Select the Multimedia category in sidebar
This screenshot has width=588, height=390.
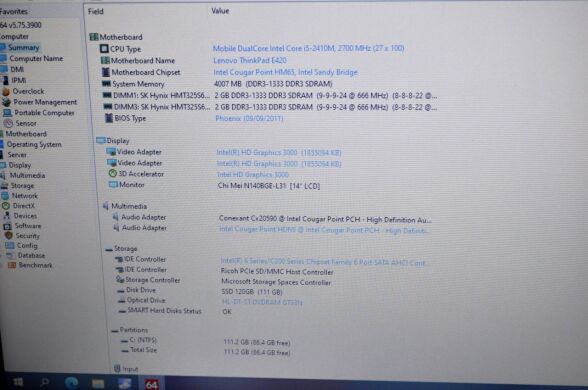point(27,176)
